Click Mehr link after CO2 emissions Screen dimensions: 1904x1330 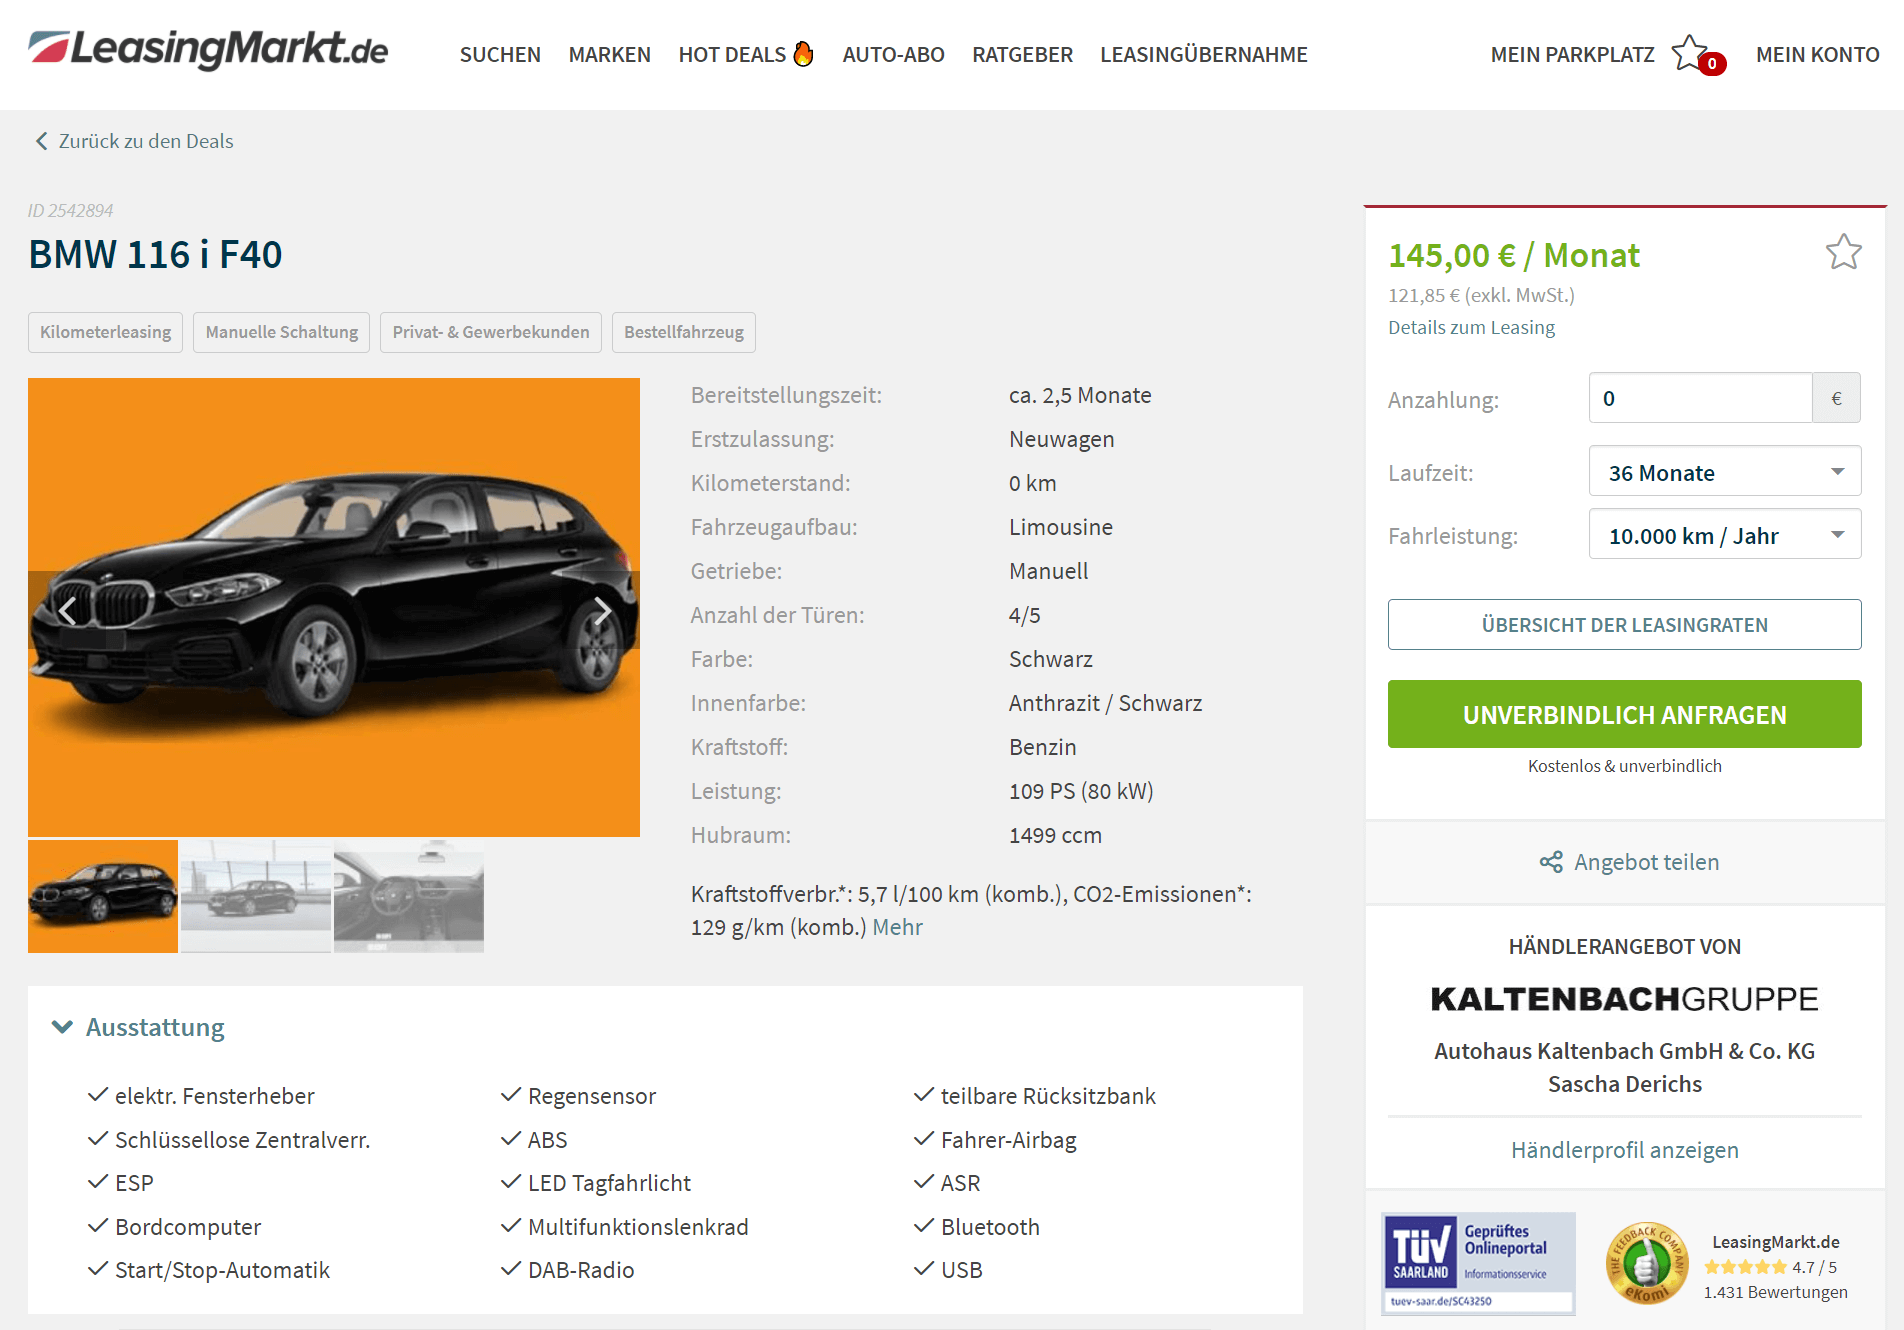pyautogui.click(x=897, y=927)
